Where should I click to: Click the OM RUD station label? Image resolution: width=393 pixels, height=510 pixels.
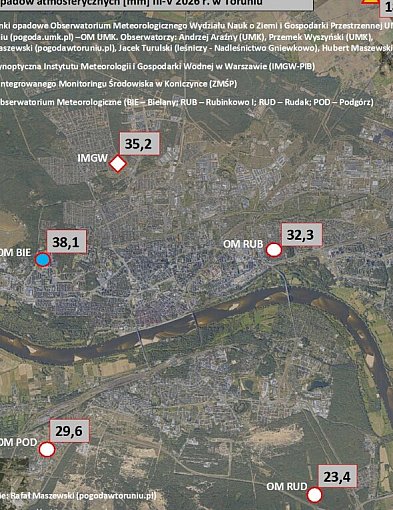tap(287, 487)
